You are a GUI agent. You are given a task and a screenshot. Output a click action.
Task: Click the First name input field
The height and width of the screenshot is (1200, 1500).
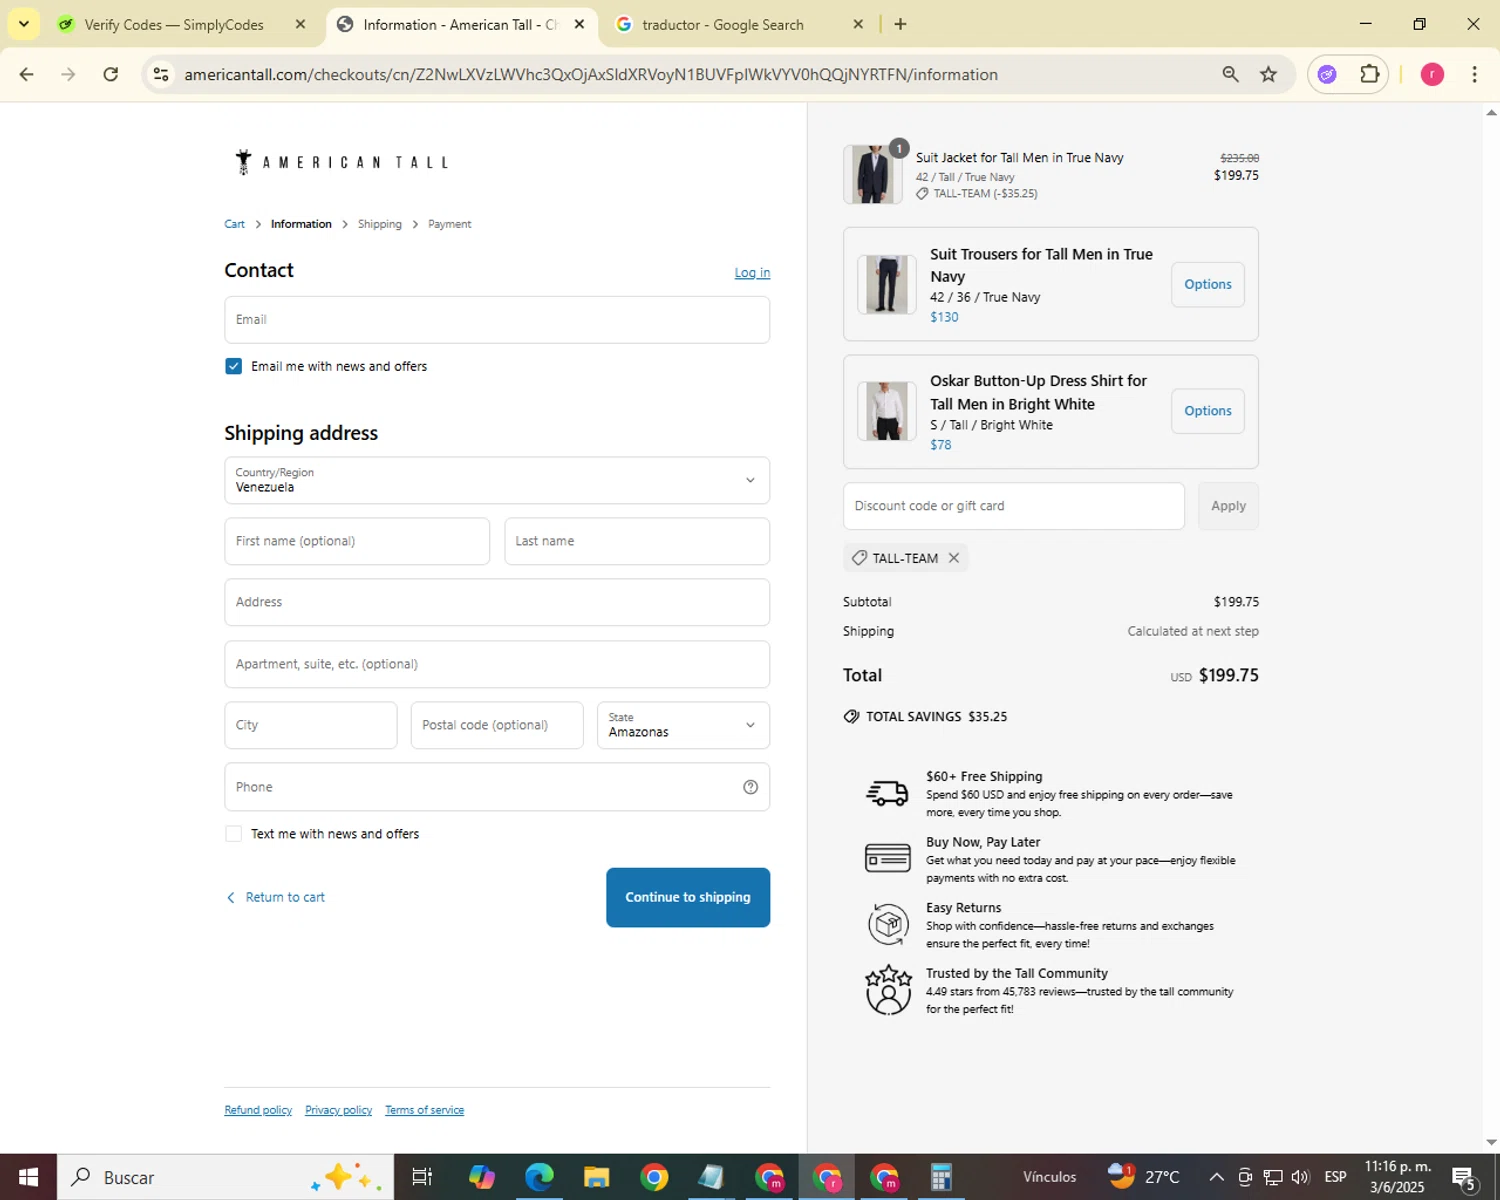coord(357,541)
